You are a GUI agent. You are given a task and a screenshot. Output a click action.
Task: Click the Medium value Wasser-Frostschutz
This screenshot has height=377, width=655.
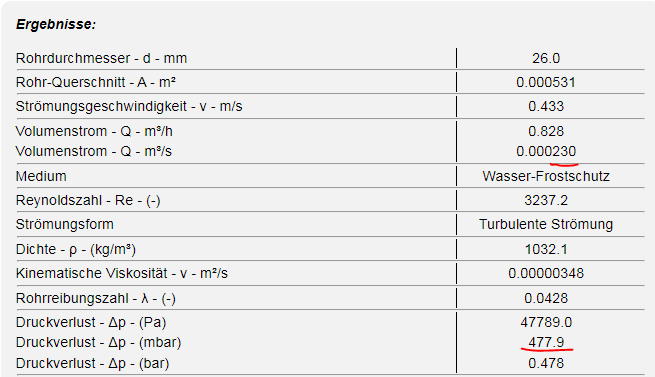(x=546, y=176)
